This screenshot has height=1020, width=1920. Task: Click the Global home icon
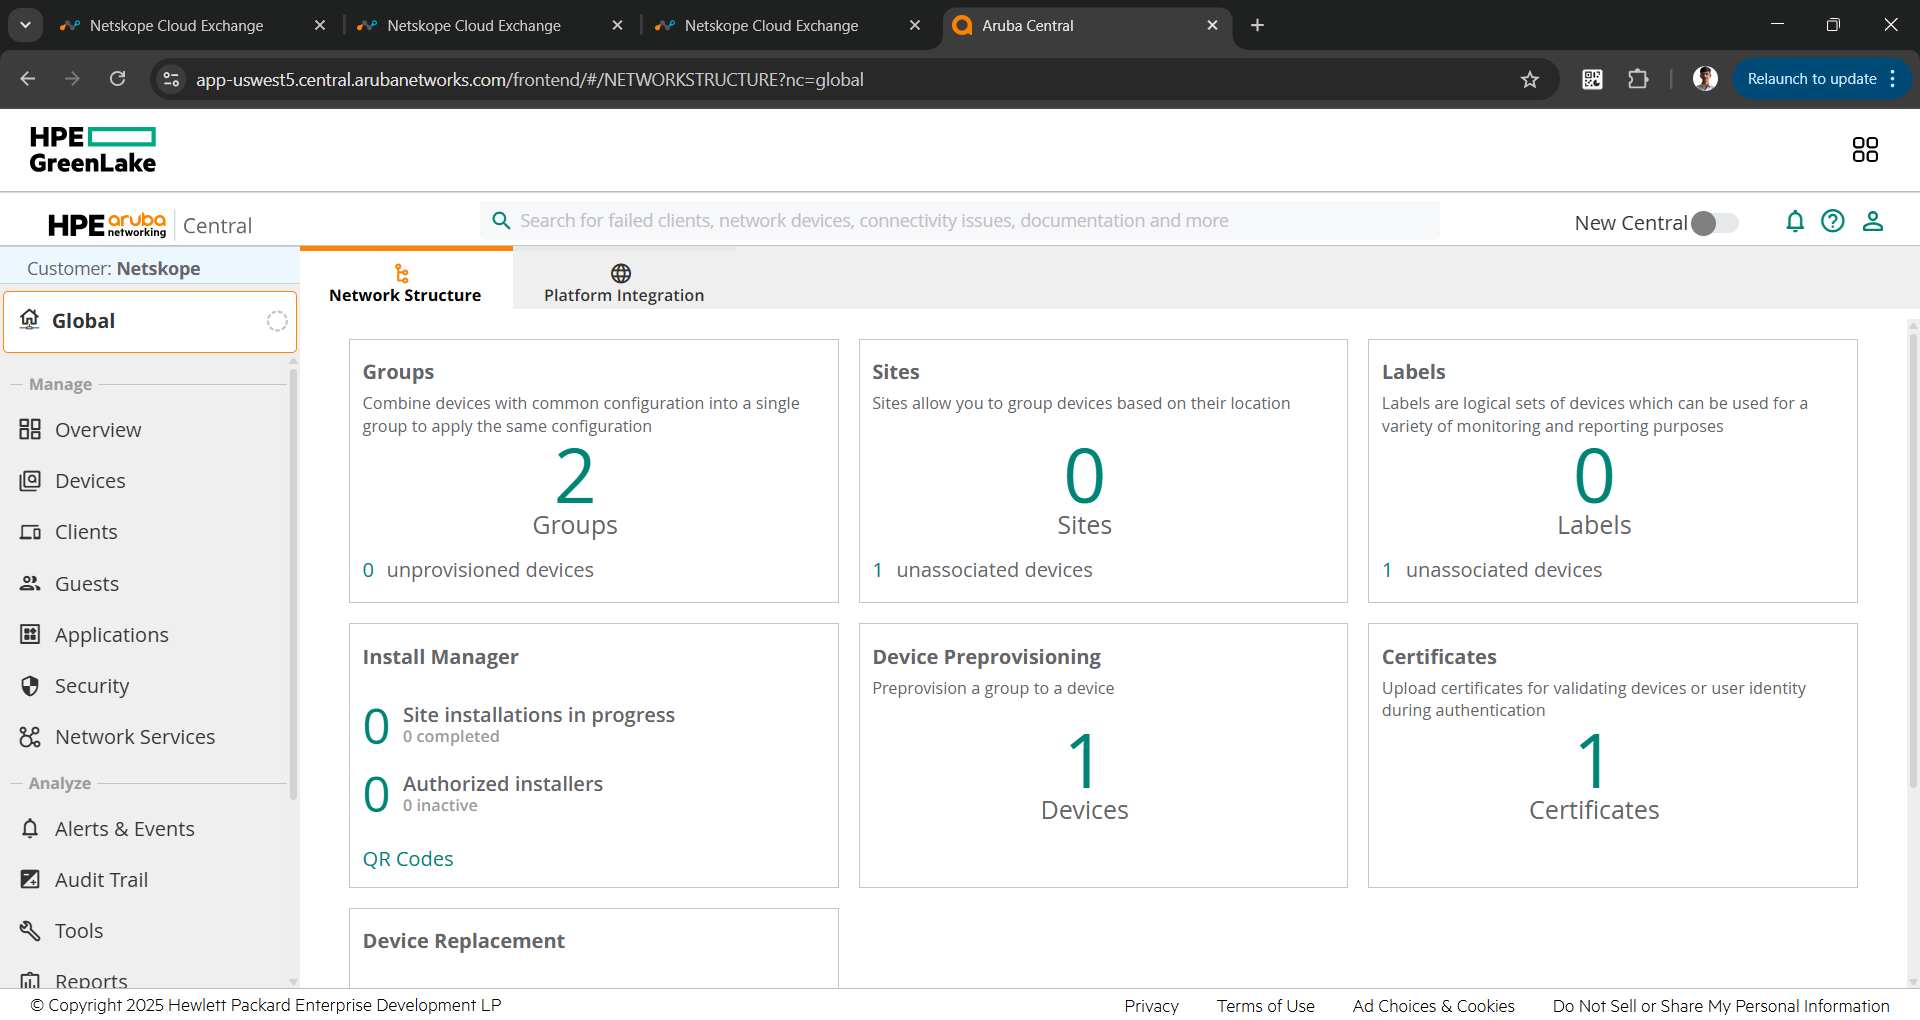pyautogui.click(x=30, y=319)
